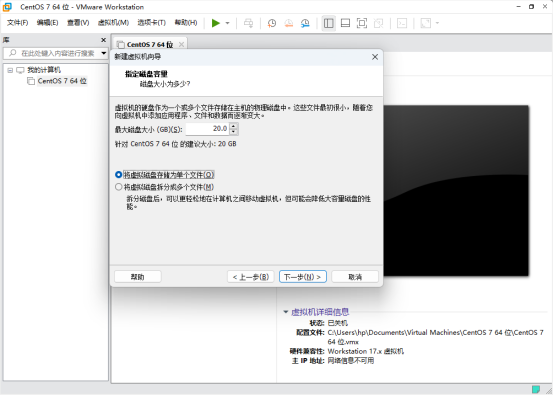The image size is (554, 395).
Task: Close the 新建虚拟机向导 dialog
Action: coord(375,57)
